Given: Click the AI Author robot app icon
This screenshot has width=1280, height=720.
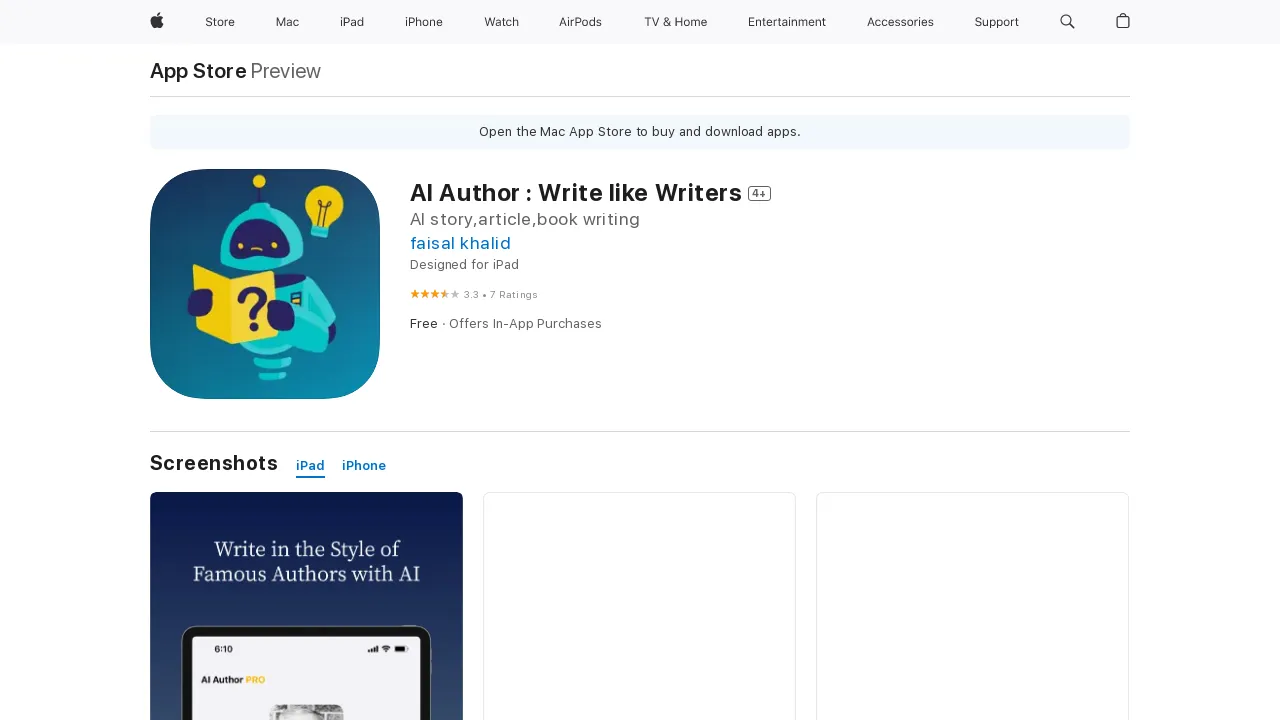Looking at the screenshot, I should [x=265, y=284].
